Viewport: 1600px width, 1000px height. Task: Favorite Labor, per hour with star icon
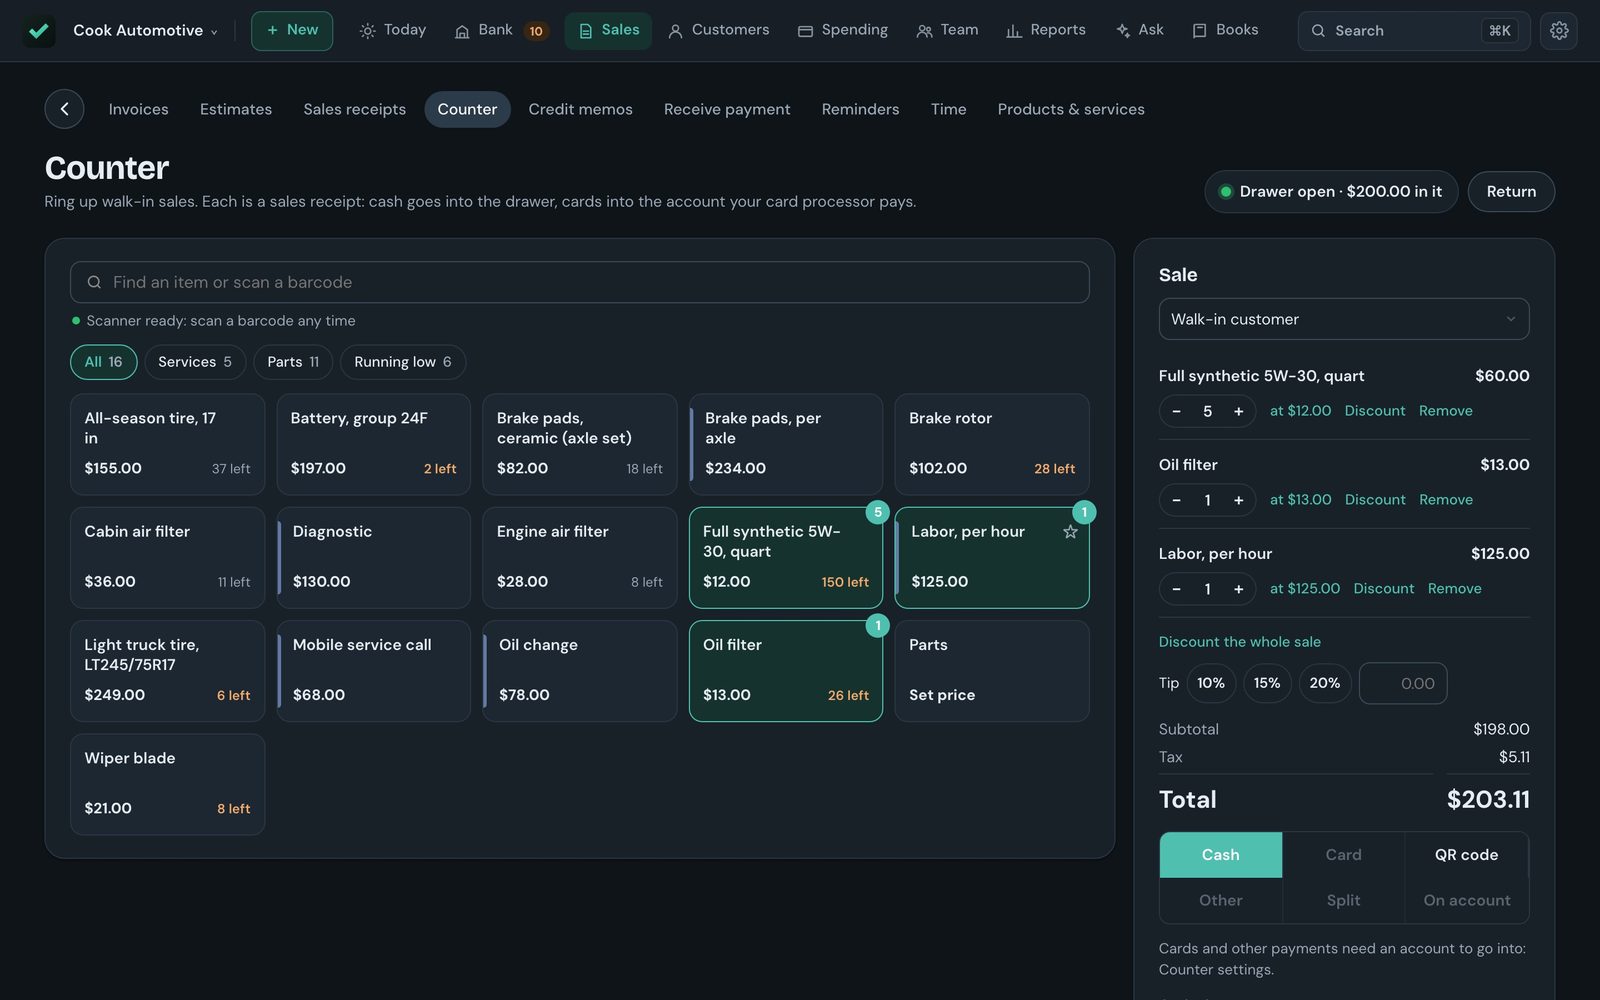(x=1070, y=532)
